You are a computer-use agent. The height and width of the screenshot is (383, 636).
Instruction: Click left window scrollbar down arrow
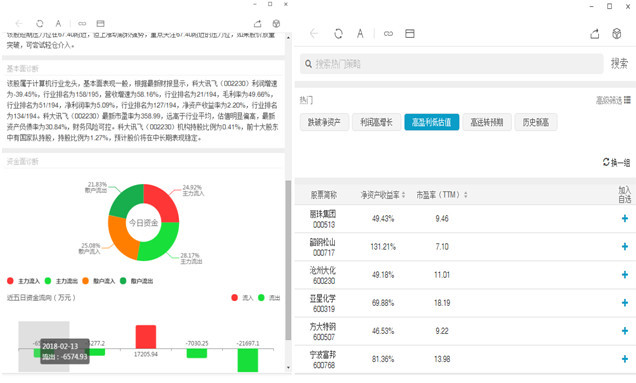tap(288, 368)
